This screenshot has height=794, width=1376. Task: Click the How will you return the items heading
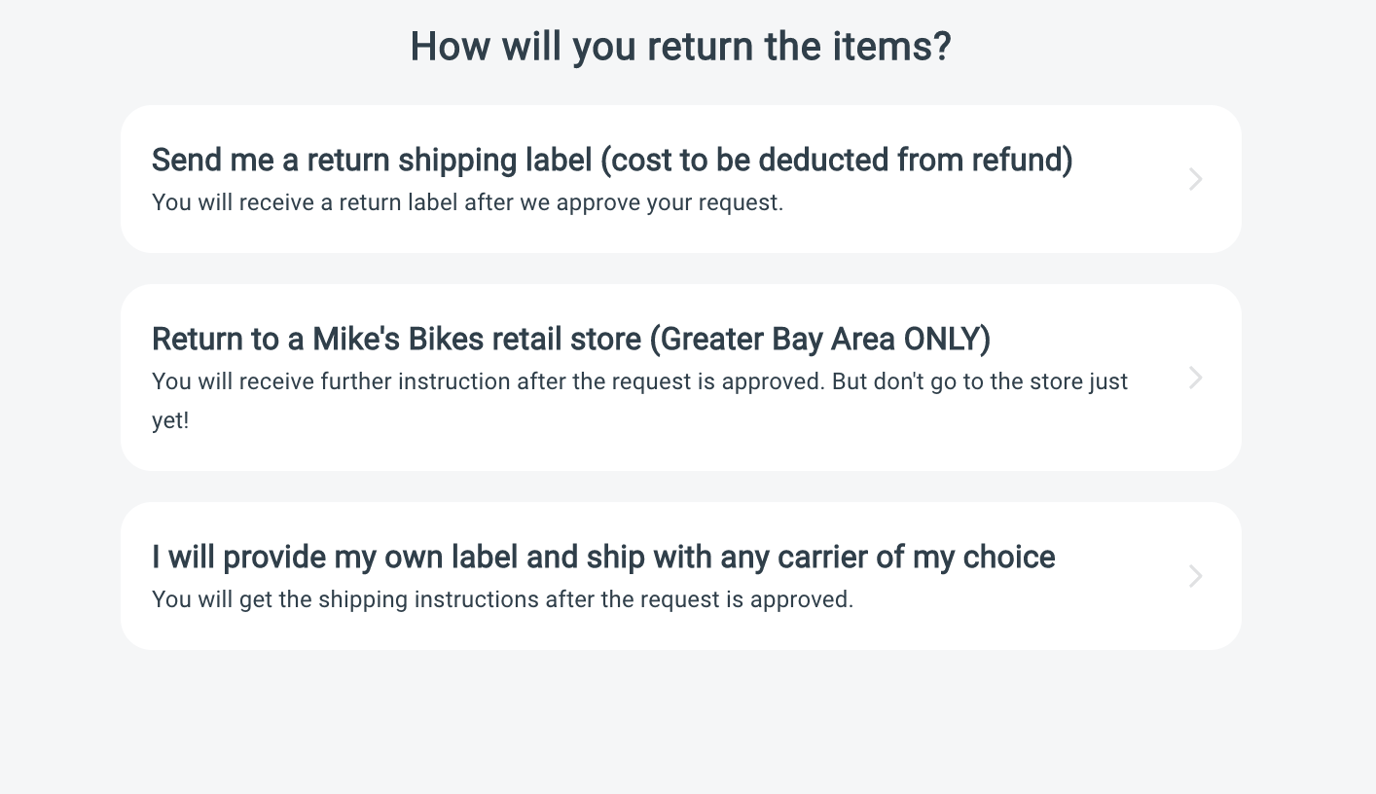tap(680, 45)
